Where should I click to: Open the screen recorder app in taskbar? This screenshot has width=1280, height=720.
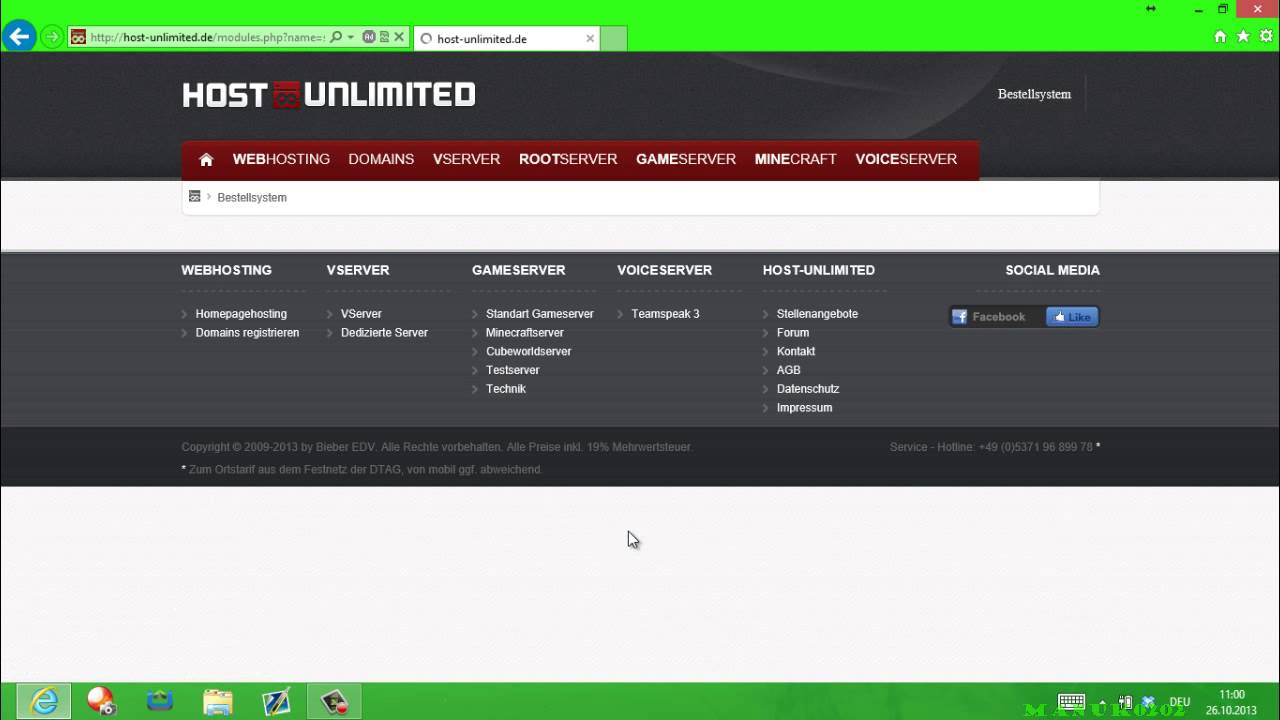(334, 702)
